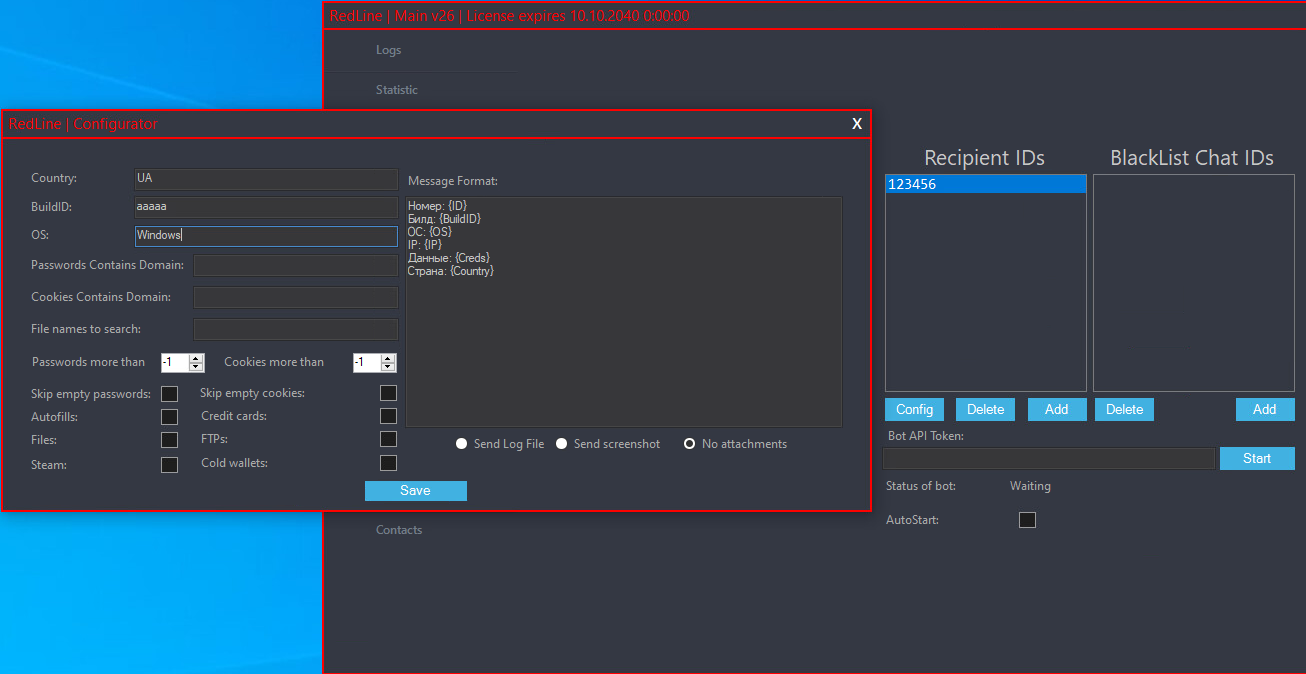Focus the Bot API Token field
This screenshot has height=674, width=1306.
(1048, 458)
